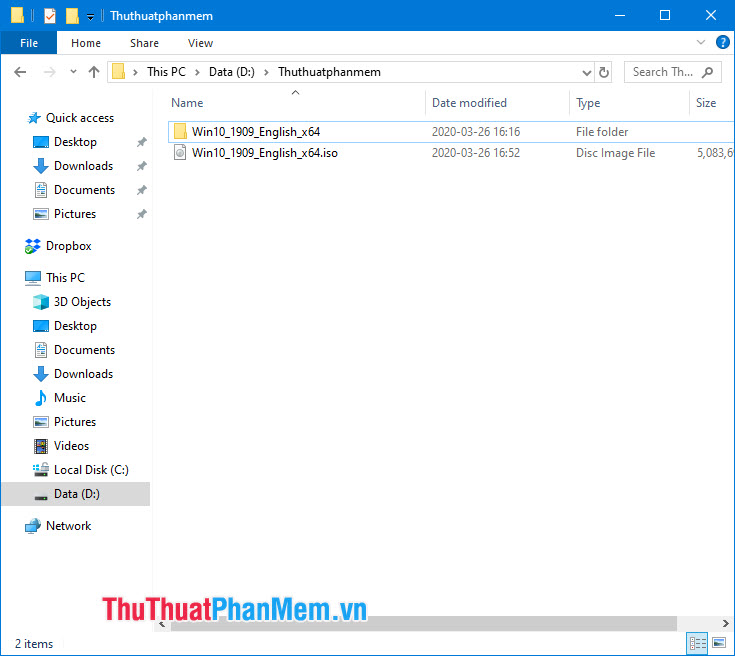Go up one folder level
735x656 pixels.
point(94,72)
